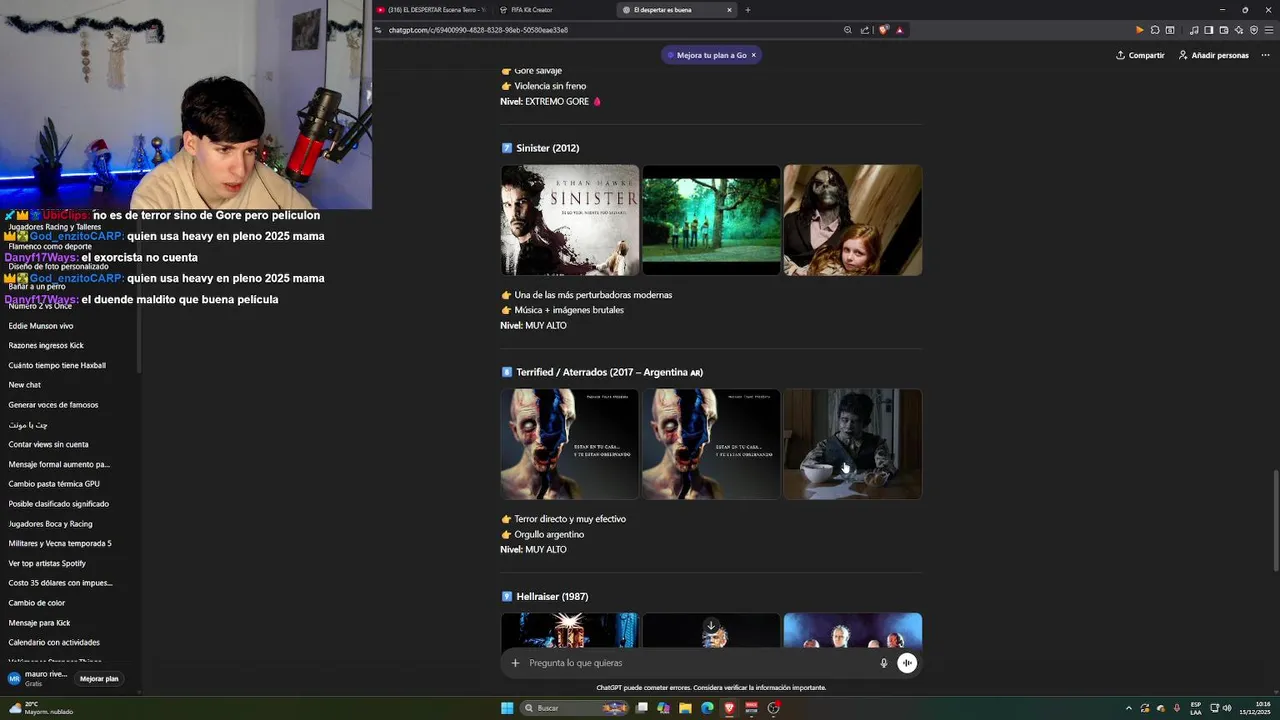Click the share page icon in address bar

point(865,30)
